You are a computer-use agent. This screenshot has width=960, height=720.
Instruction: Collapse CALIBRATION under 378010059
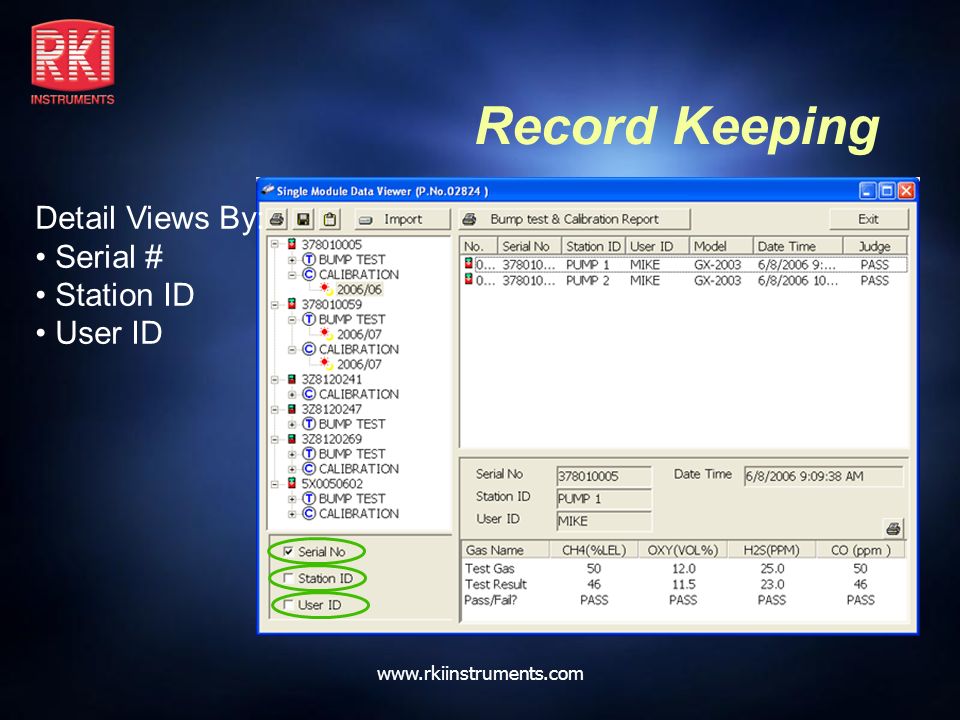point(292,349)
